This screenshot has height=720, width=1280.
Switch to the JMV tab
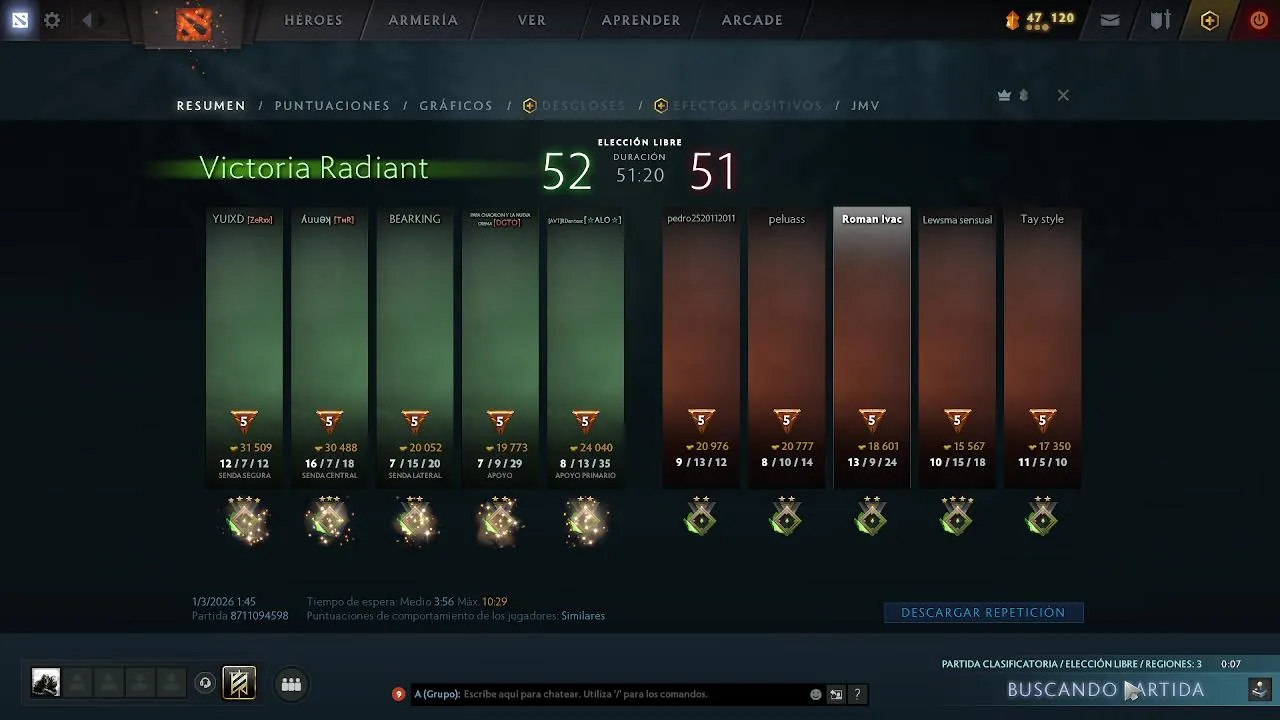[866, 106]
